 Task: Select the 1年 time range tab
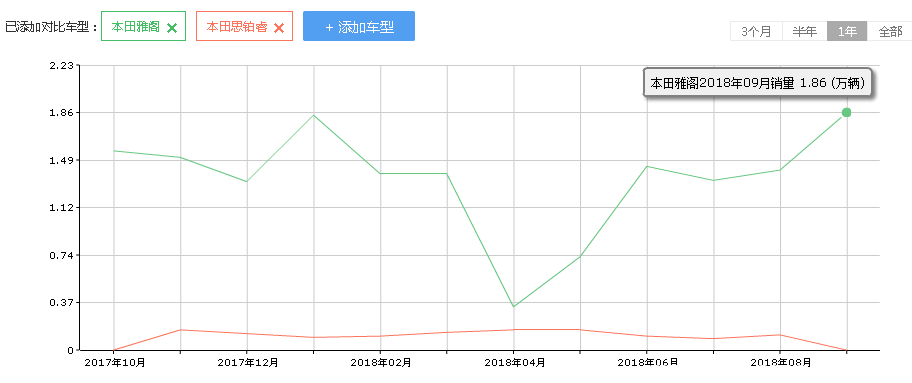[x=847, y=31]
